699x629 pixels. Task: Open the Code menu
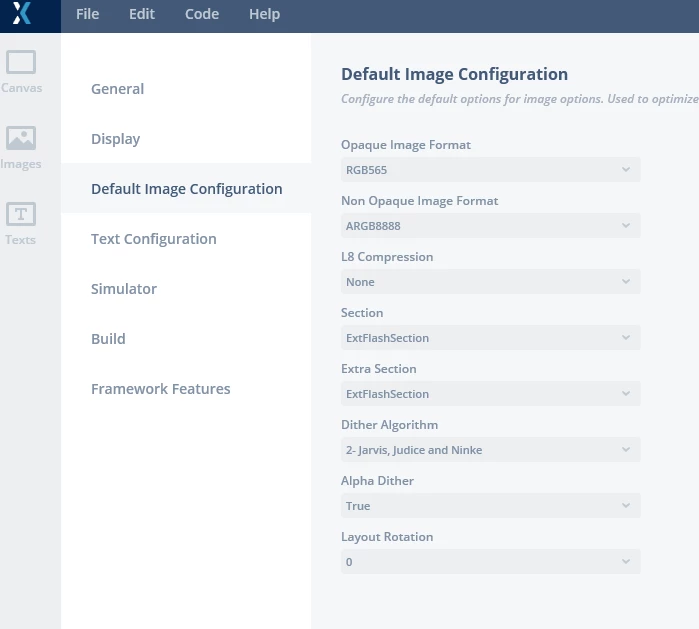202,14
